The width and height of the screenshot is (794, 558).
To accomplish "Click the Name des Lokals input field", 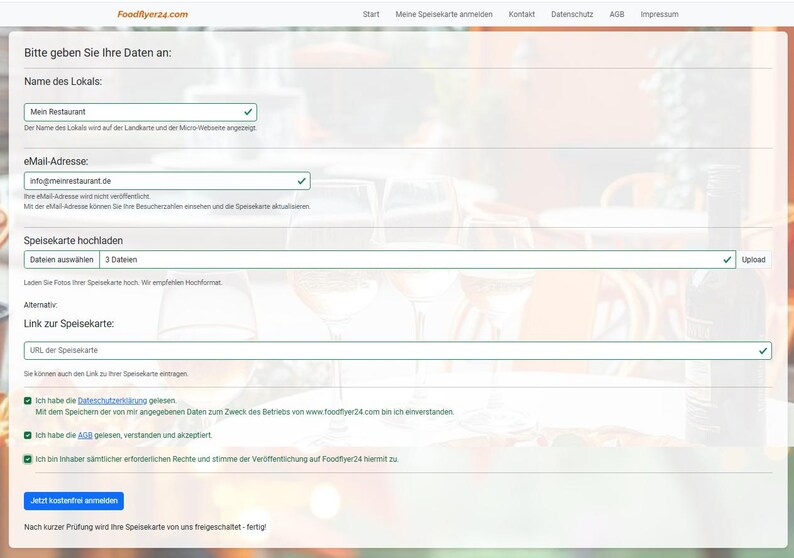I will [140, 112].
